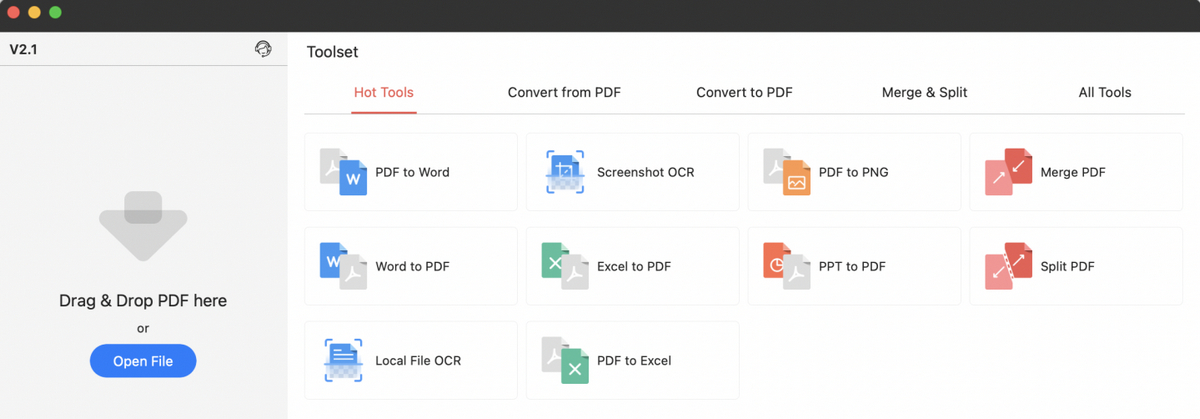
Task: Click the green macOS fullscreen button
Action: [55, 13]
